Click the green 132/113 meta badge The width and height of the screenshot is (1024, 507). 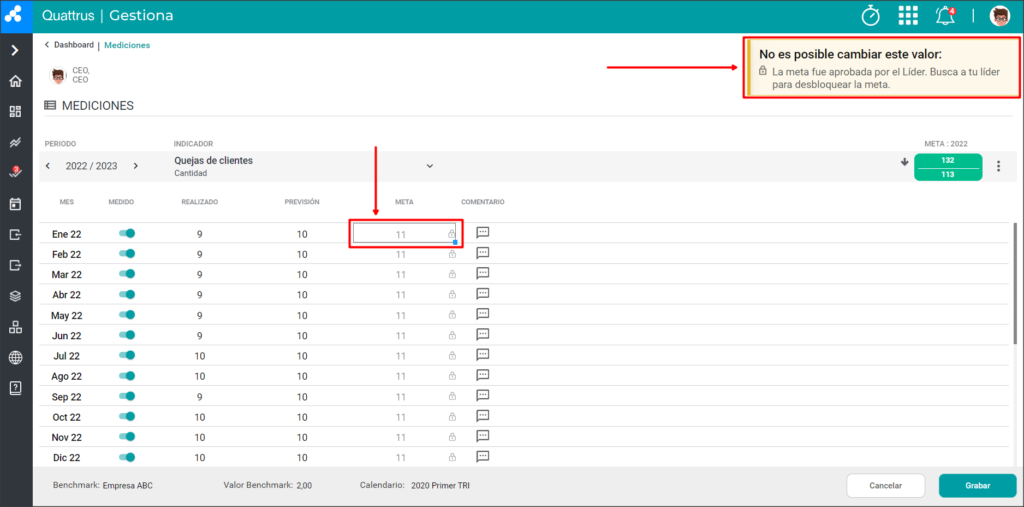click(x=948, y=167)
